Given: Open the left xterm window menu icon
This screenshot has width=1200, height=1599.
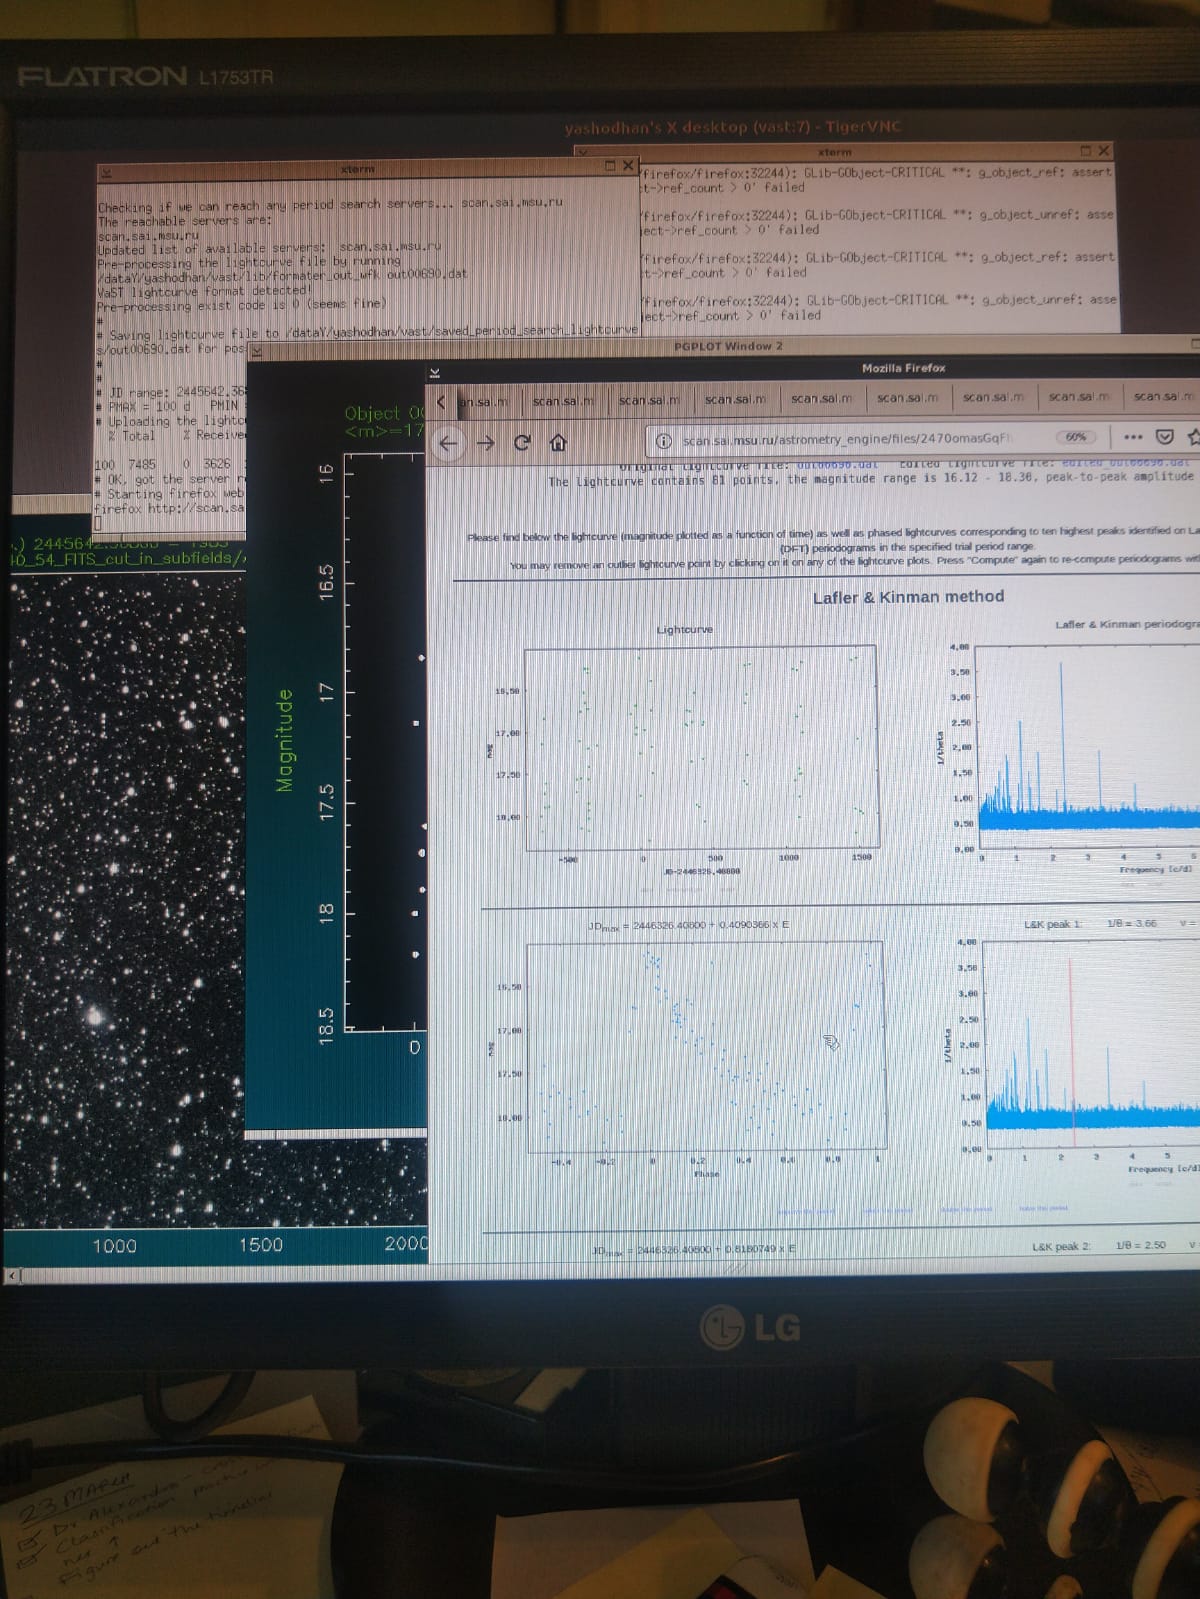Looking at the screenshot, I should [105, 172].
